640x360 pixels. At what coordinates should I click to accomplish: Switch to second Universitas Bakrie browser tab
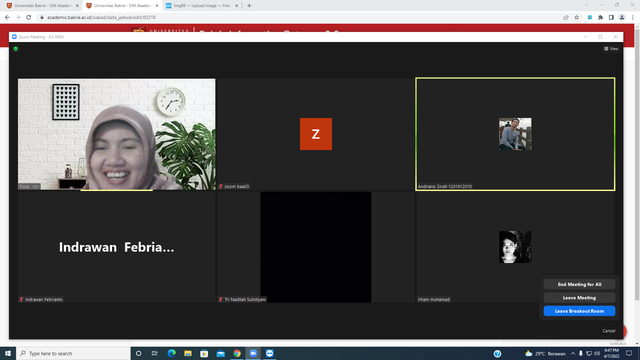click(122, 6)
